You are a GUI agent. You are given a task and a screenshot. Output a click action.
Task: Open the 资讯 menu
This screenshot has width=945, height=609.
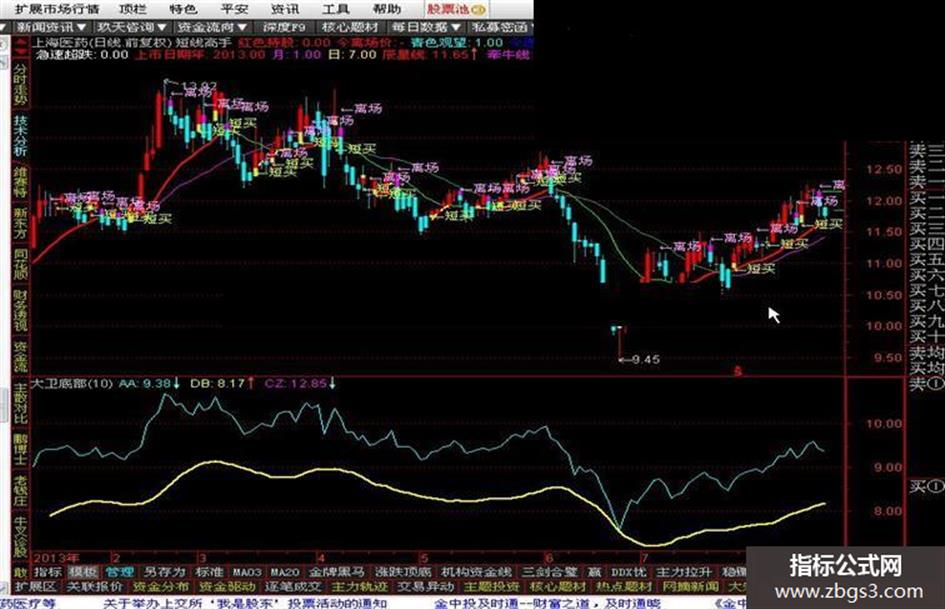[x=284, y=9]
